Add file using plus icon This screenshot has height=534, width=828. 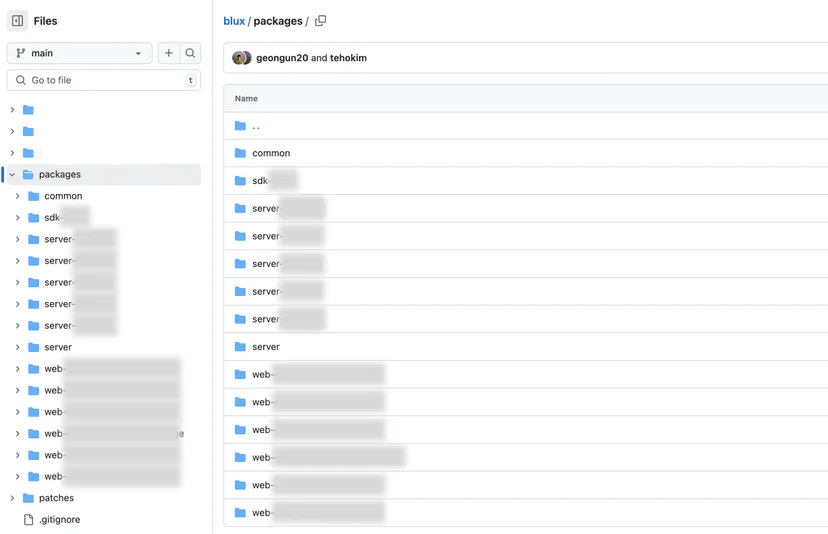pos(168,53)
